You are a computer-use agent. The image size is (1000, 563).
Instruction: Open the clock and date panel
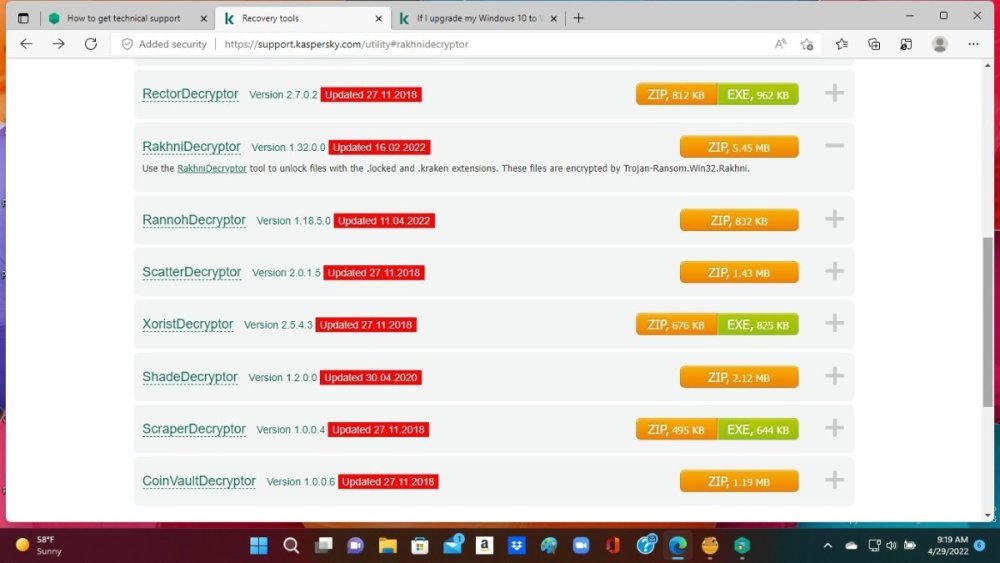(948, 545)
